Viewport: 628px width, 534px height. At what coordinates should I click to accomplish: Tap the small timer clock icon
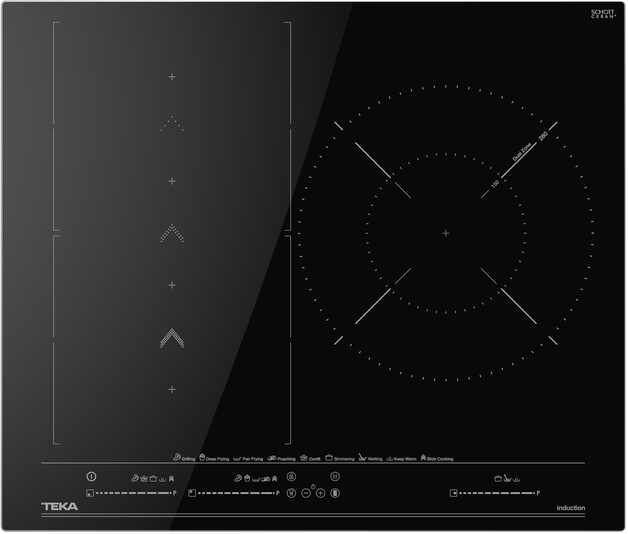tap(313, 486)
